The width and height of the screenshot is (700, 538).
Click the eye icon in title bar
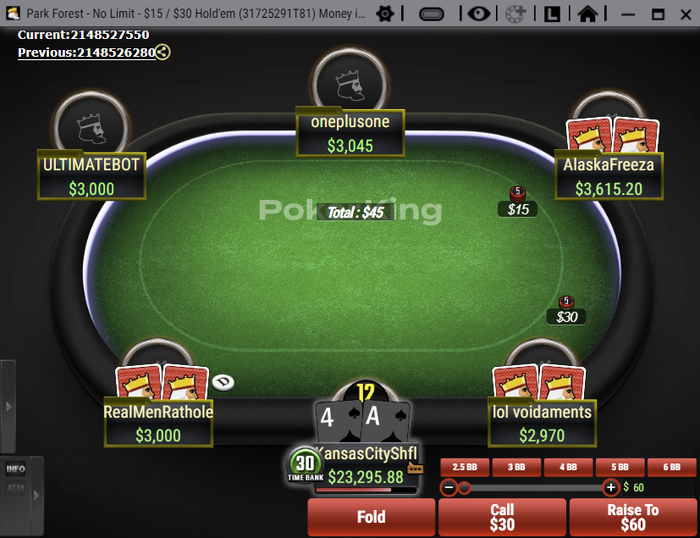coord(479,14)
